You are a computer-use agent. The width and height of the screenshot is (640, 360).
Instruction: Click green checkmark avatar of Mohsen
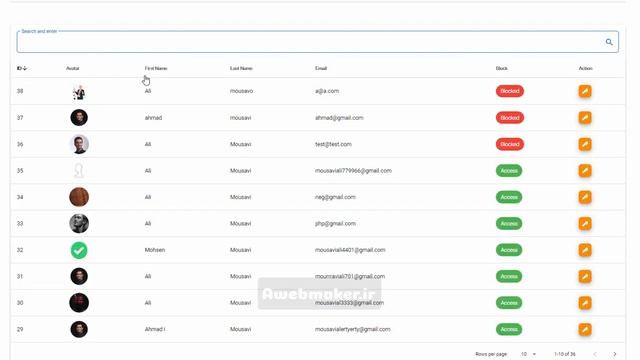[79, 250]
